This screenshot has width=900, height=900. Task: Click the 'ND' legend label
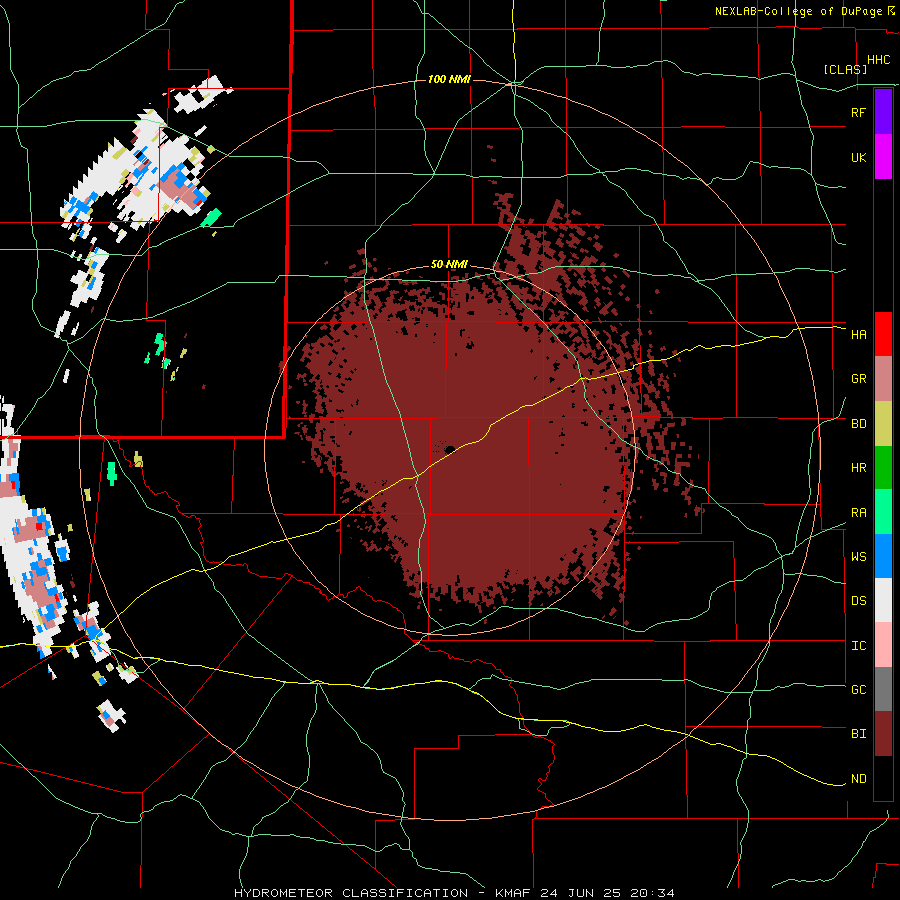pos(858,779)
